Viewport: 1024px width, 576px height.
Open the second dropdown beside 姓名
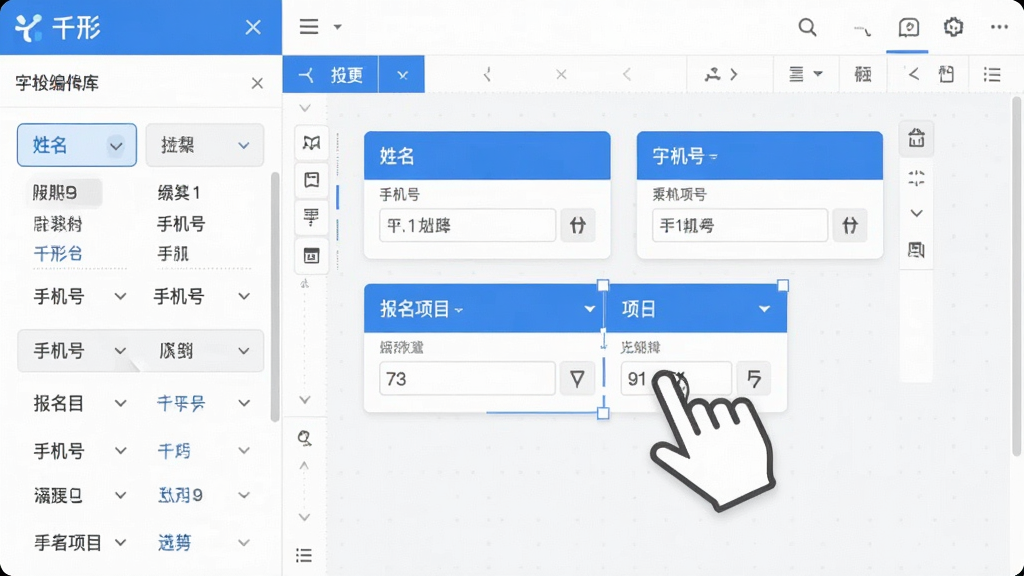pos(204,145)
